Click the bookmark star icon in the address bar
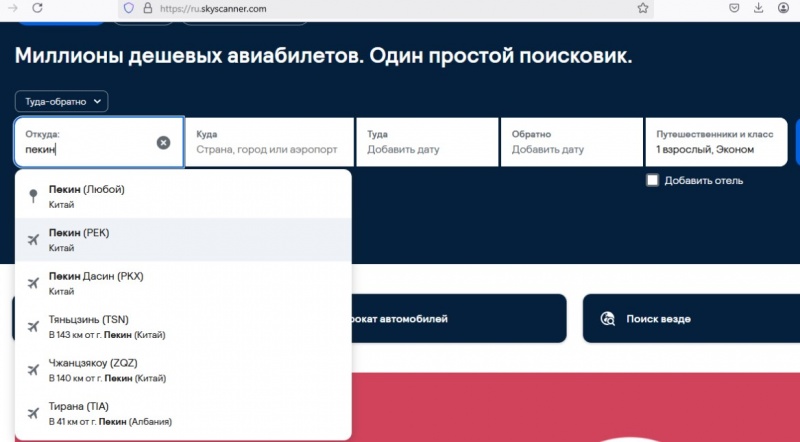The width and height of the screenshot is (800, 442). pyautogui.click(x=642, y=8)
